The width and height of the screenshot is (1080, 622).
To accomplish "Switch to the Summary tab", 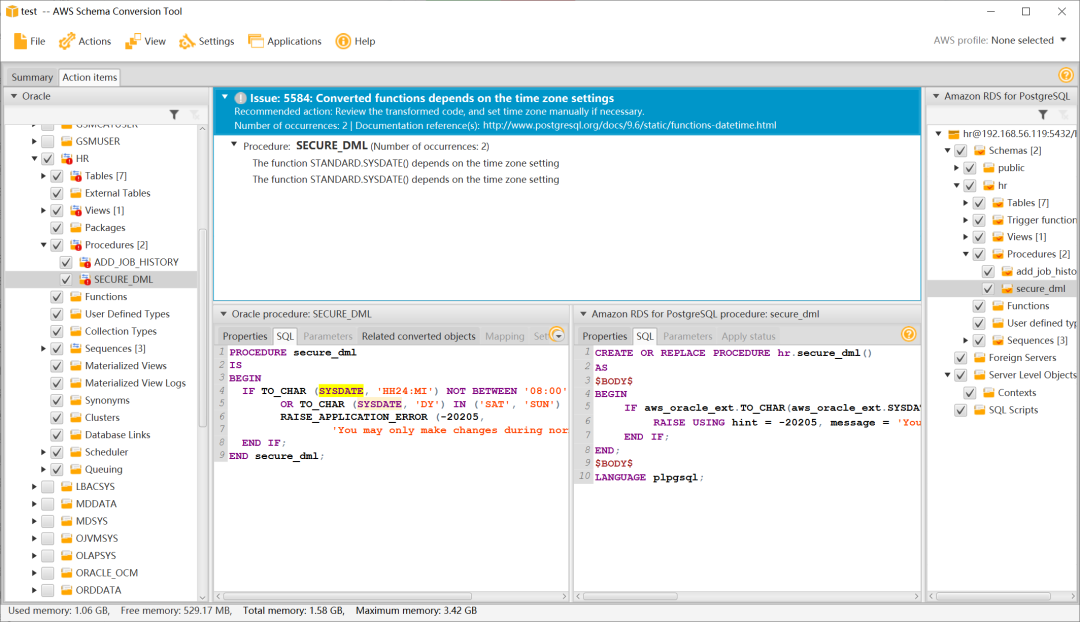I will [x=32, y=77].
